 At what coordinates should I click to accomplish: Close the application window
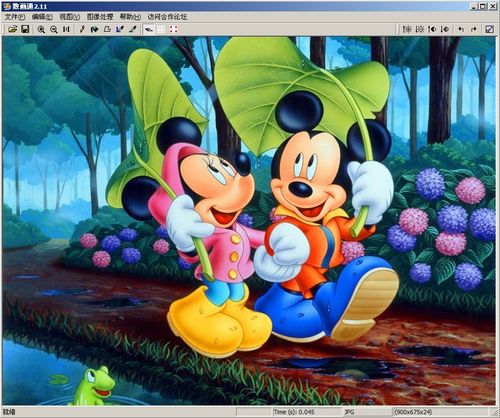[493, 6]
